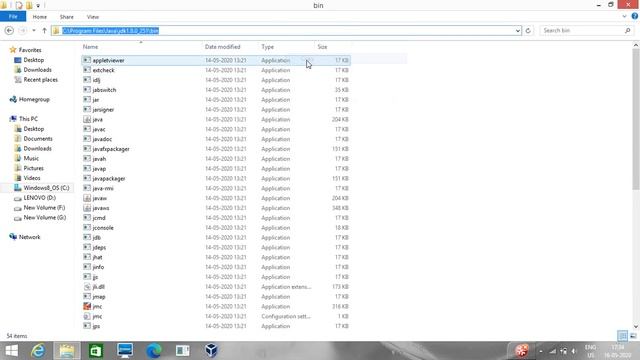This screenshot has height=360, width=640.
Task: Go up one folder level
Action: 44,31
